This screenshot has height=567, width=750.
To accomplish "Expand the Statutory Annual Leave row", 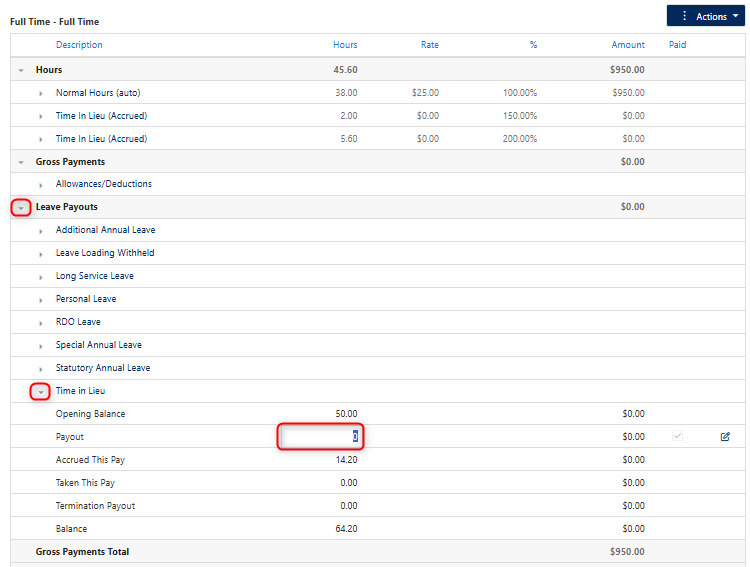I will (41, 369).
